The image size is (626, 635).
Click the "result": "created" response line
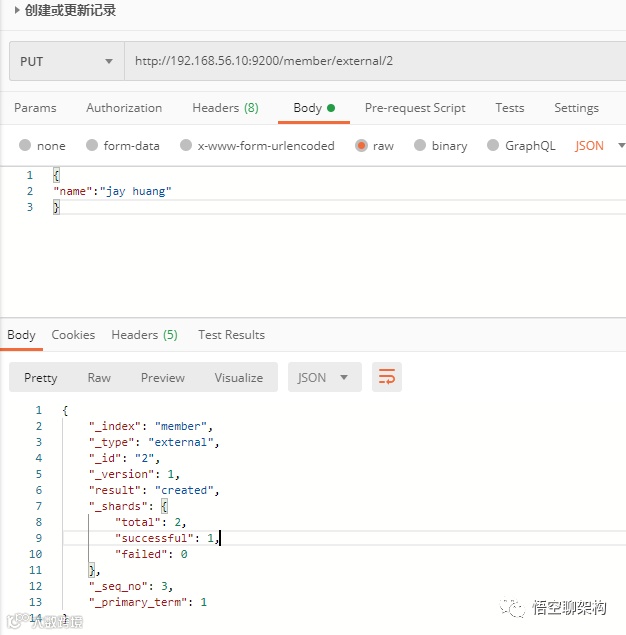click(x=154, y=490)
